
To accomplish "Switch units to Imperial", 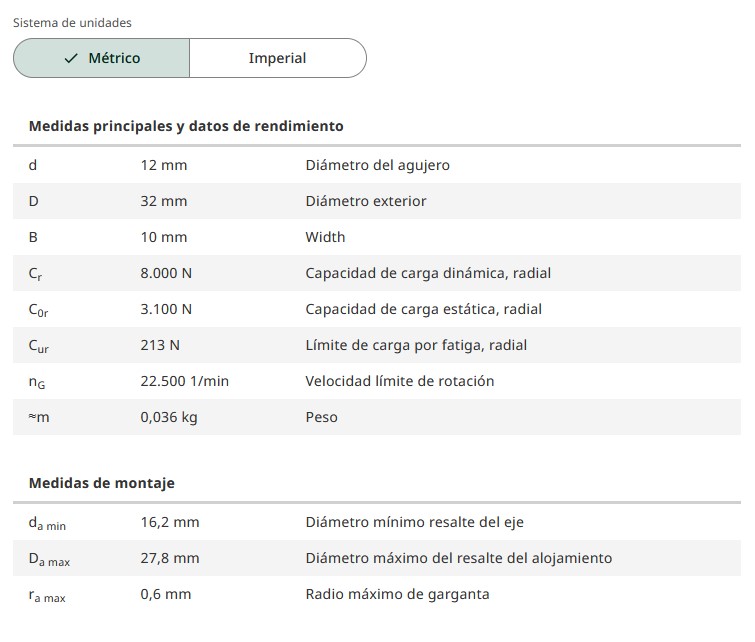I will (277, 58).
